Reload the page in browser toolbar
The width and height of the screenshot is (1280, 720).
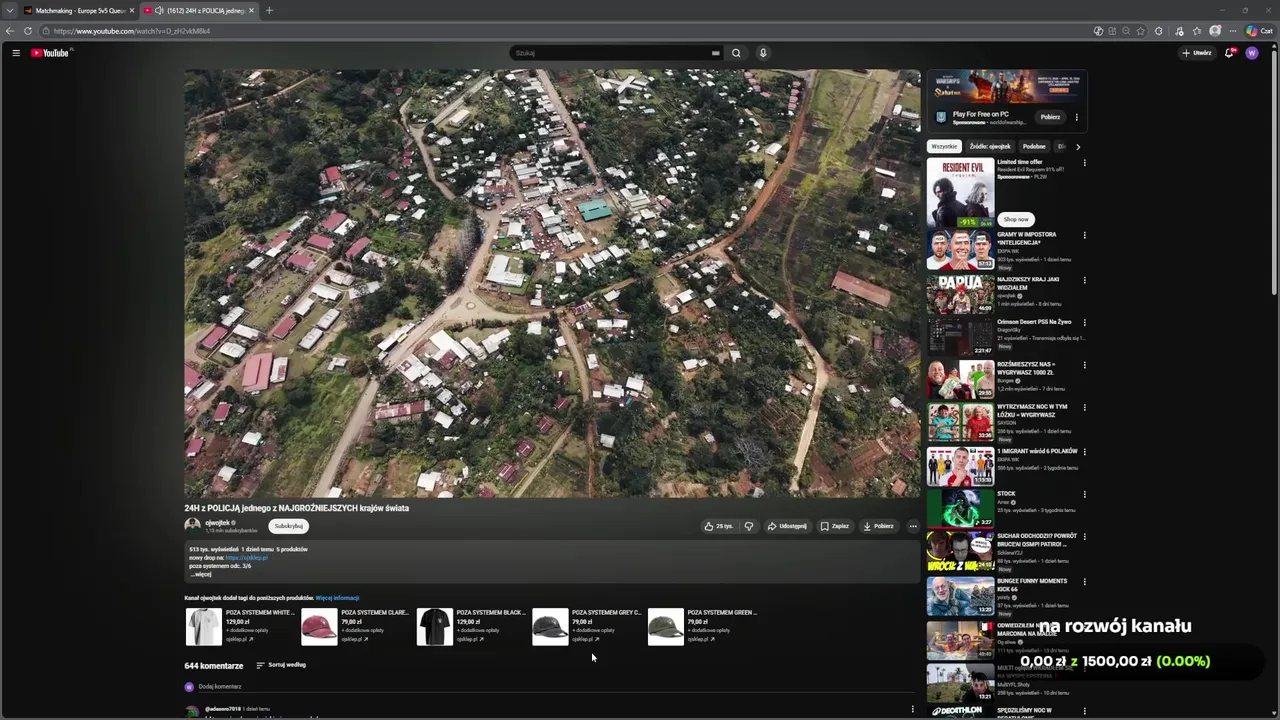[x=27, y=31]
